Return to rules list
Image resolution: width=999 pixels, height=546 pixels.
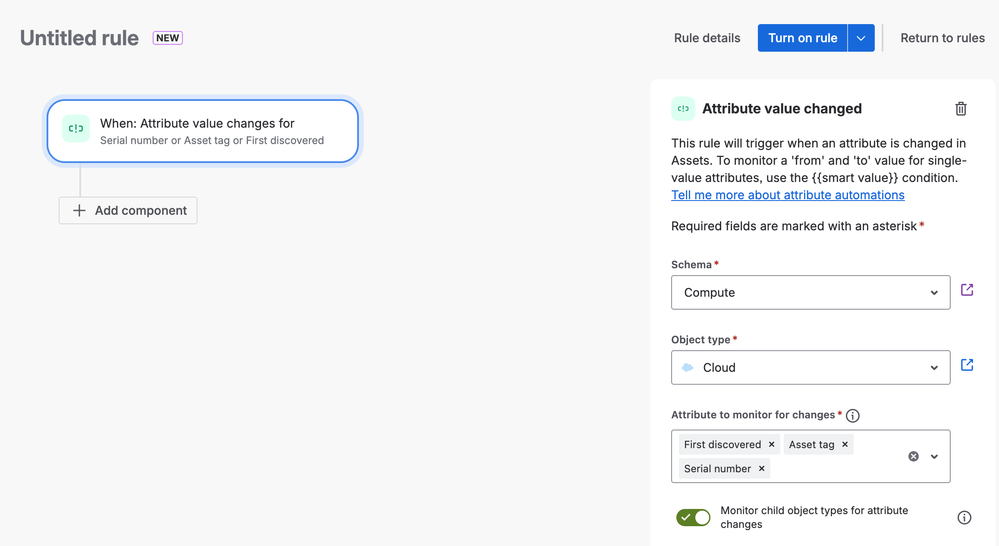click(x=942, y=38)
